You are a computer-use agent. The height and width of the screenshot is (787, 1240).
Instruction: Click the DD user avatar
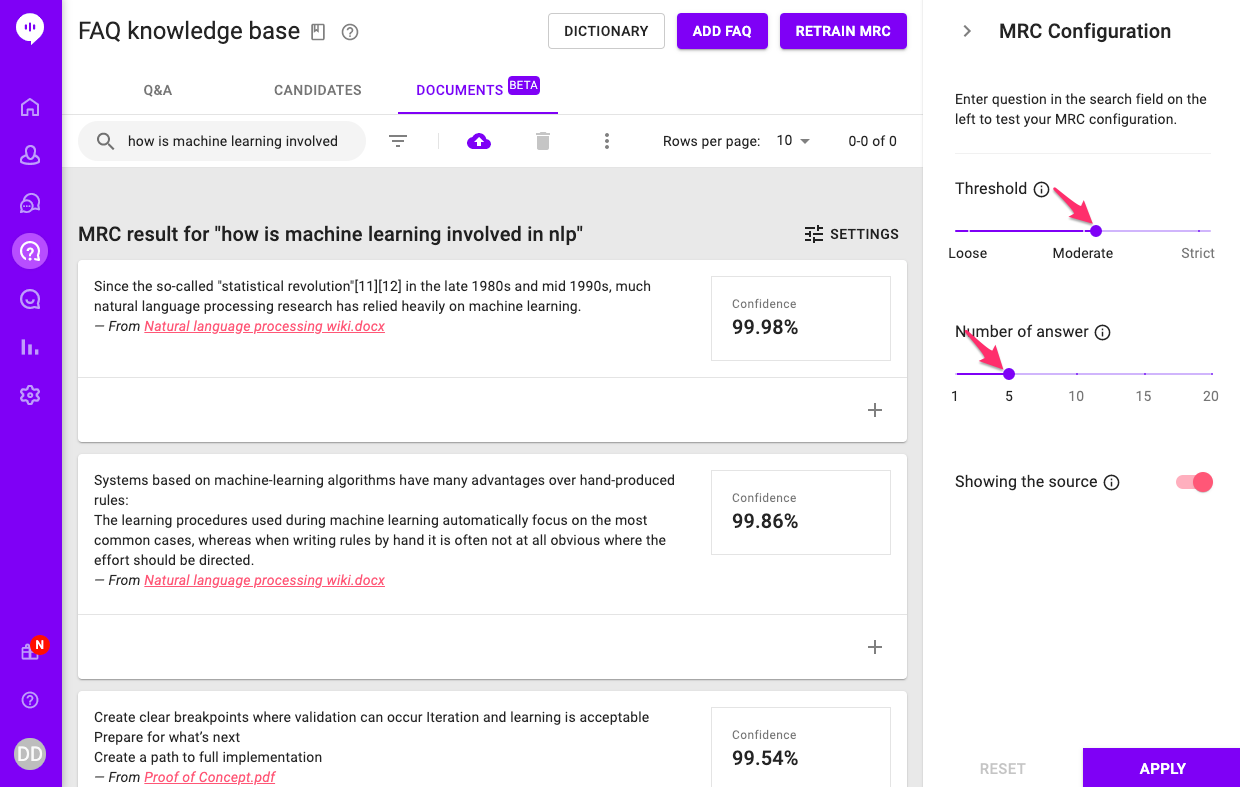point(30,754)
